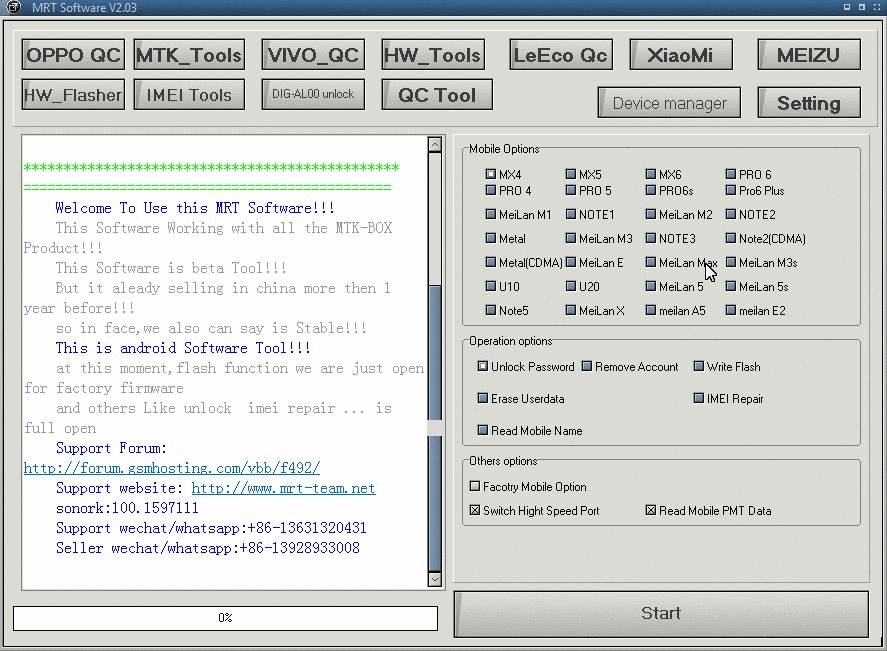887x651 pixels.
Task: Open the MEIZU module
Action: [808, 55]
